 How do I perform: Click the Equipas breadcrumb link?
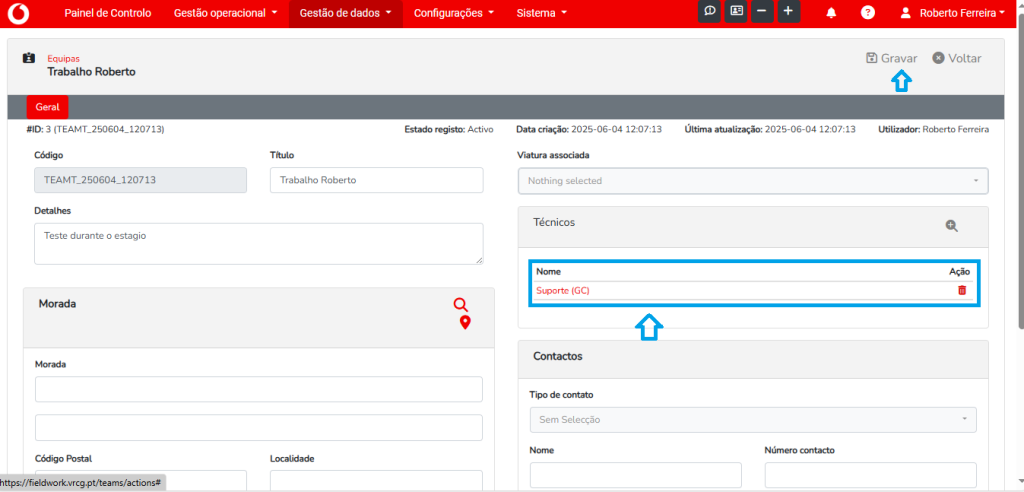click(x=63, y=59)
